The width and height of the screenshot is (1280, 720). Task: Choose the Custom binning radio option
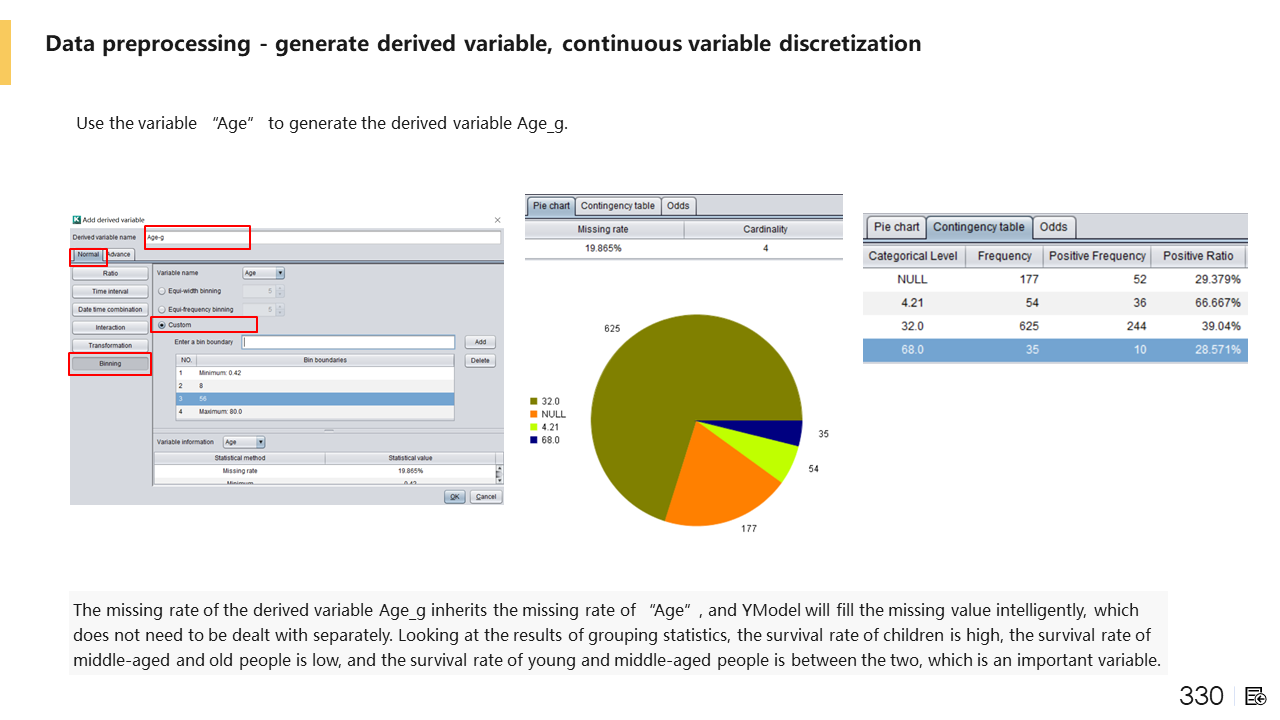point(162,325)
